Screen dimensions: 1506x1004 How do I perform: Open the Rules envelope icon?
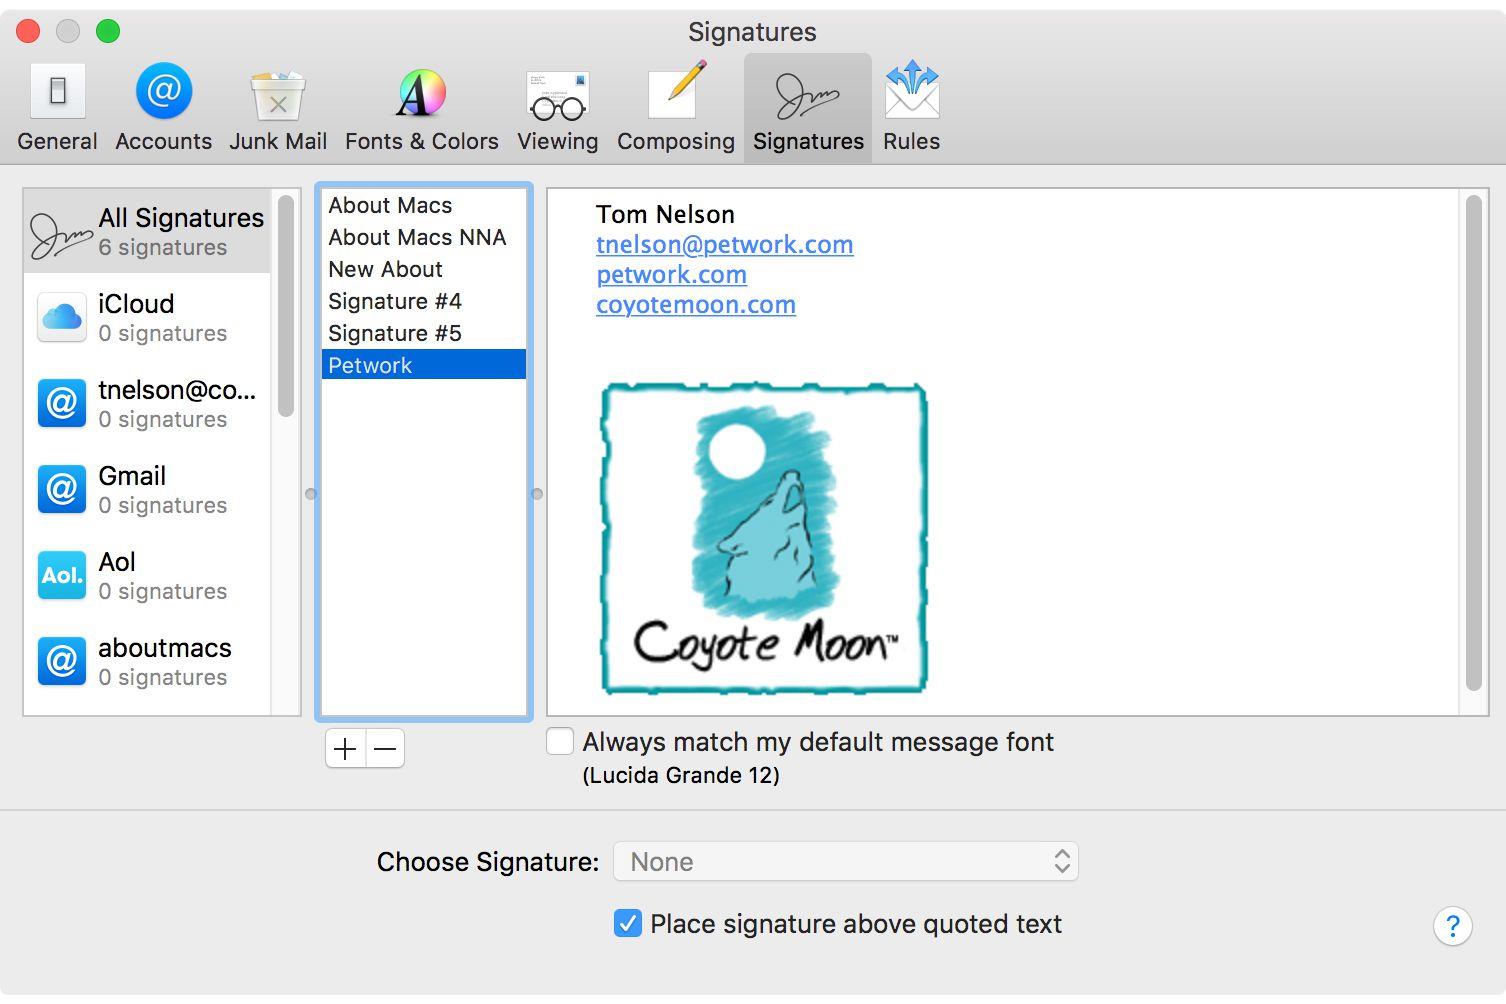(x=912, y=90)
